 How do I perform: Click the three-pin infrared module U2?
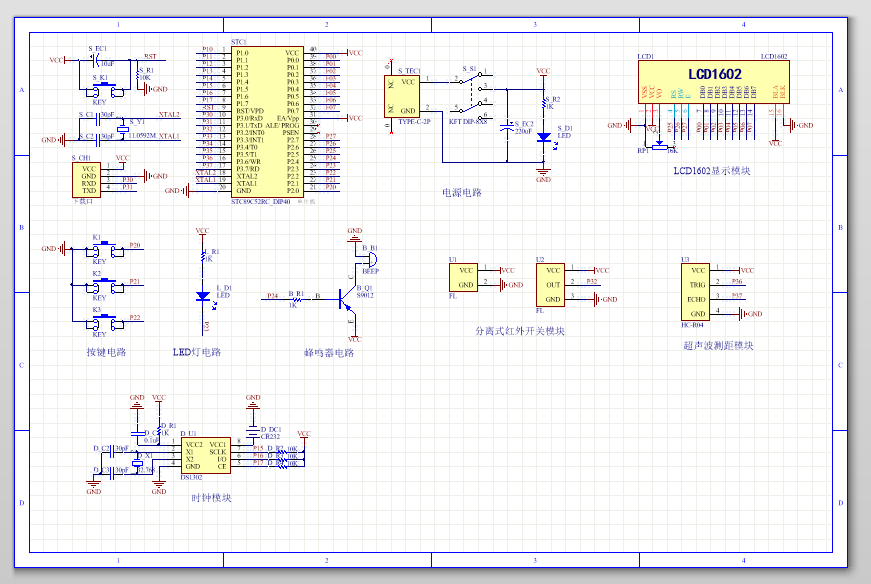tap(550, 285)
